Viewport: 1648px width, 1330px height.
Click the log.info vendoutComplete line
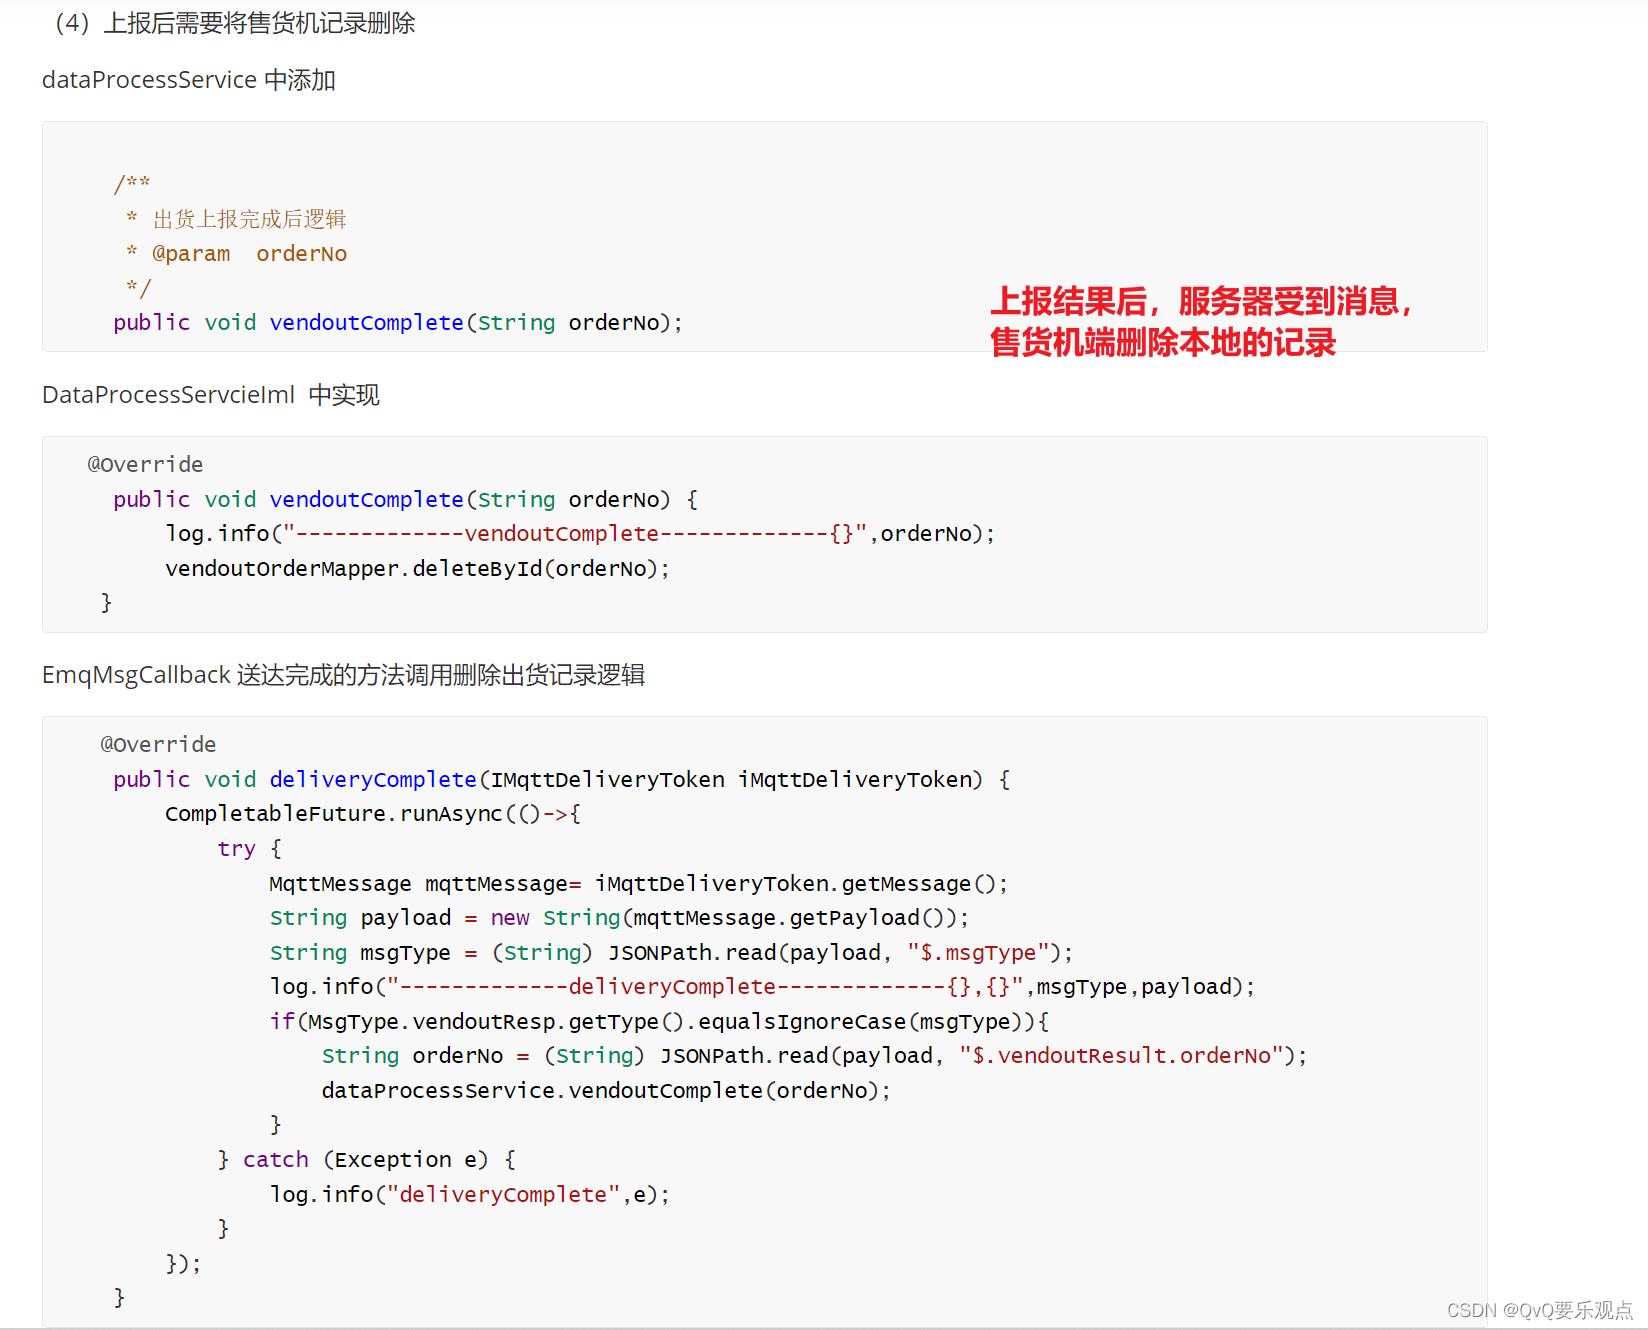click(580, 534)
